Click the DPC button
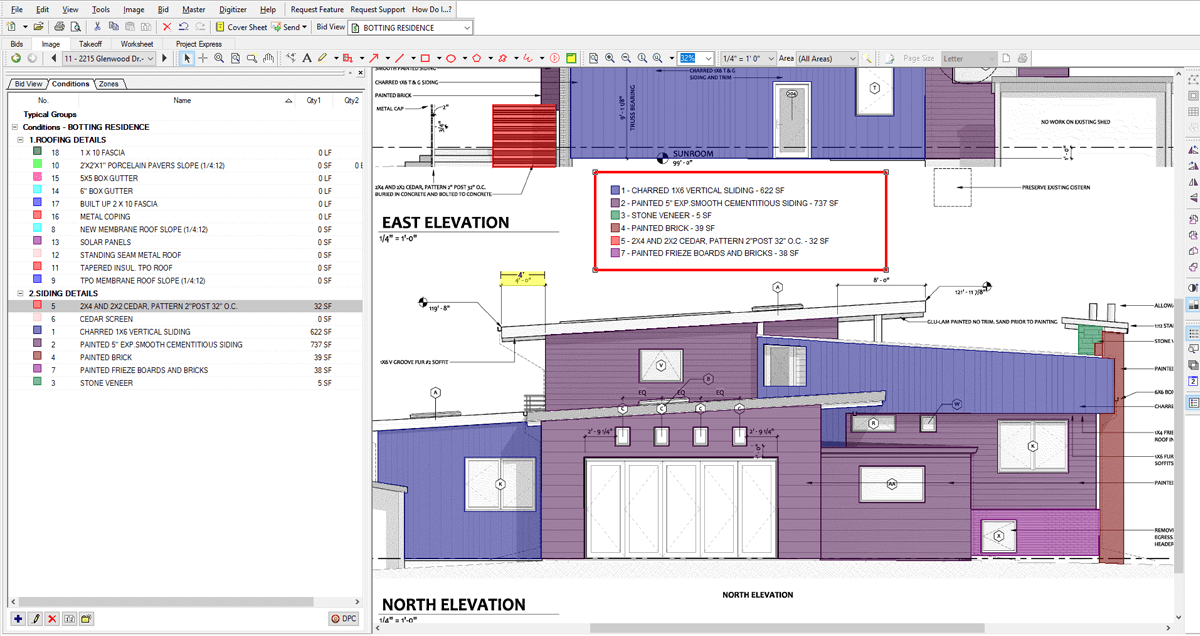Image resolution: width=1200 pixels, height=636 pixels. [x=344, y=619]
